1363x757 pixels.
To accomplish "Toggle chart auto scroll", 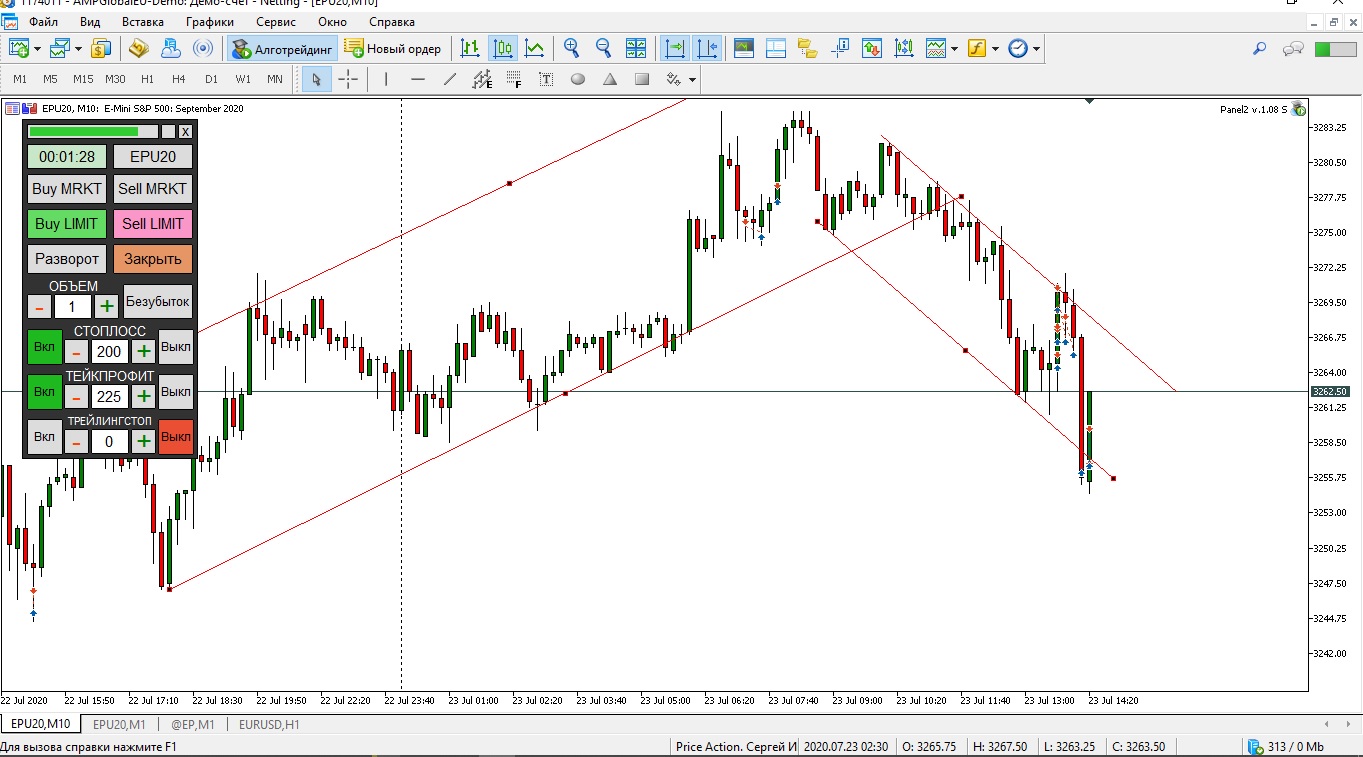I will click(x=676, y=47).
